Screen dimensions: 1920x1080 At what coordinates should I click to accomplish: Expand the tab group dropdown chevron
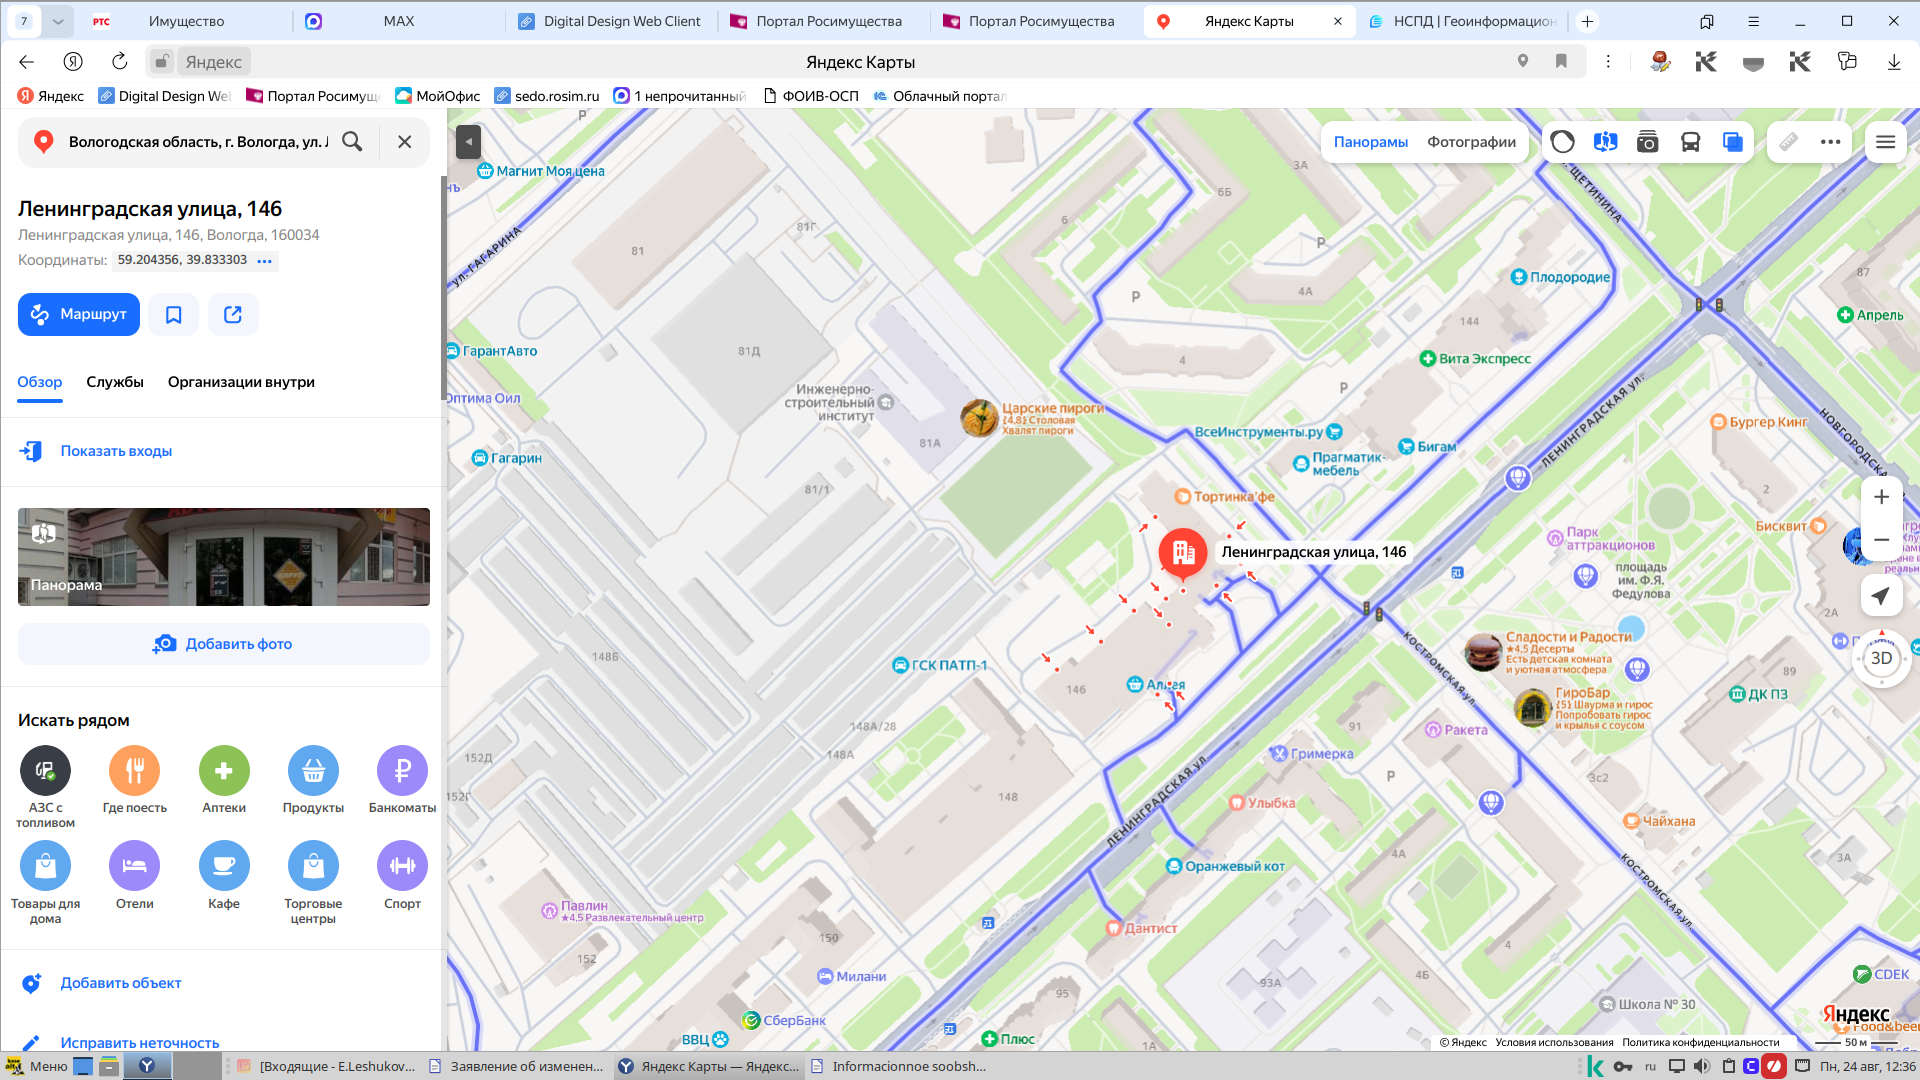[x=58, y=21]
